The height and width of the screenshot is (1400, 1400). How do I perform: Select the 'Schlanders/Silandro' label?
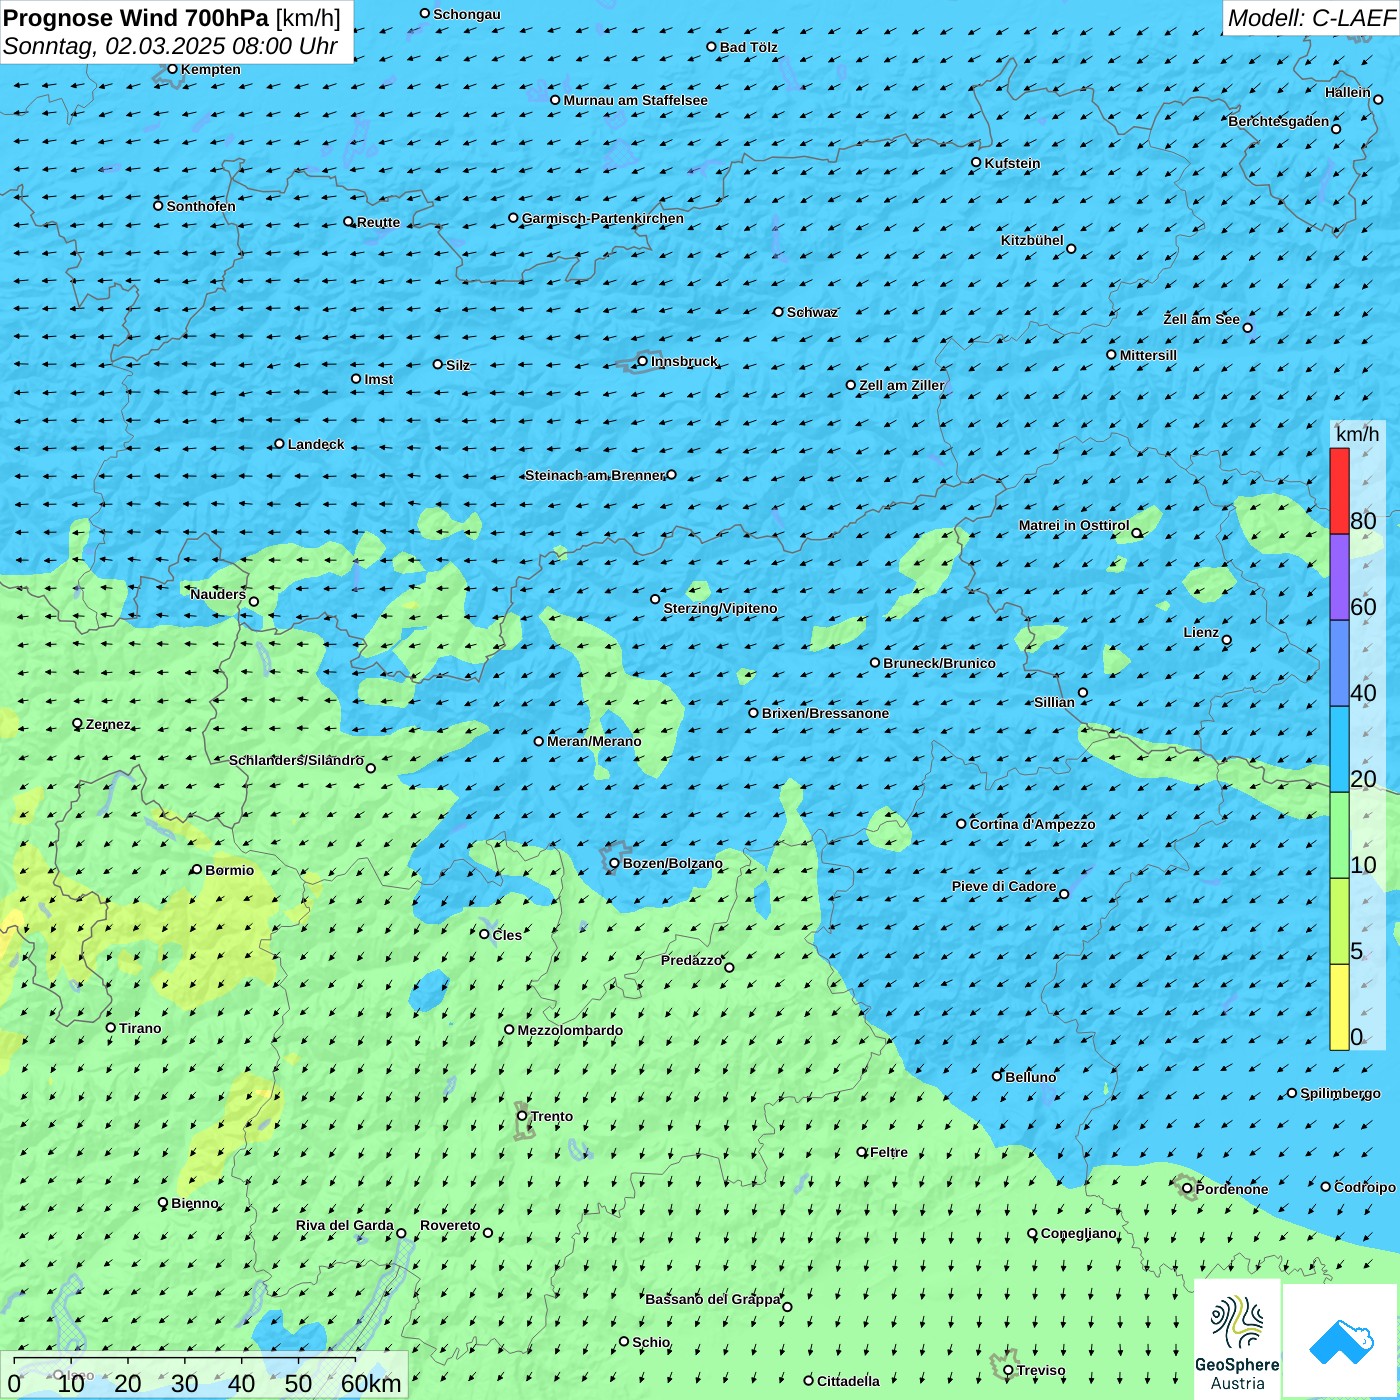click(296, 760)
